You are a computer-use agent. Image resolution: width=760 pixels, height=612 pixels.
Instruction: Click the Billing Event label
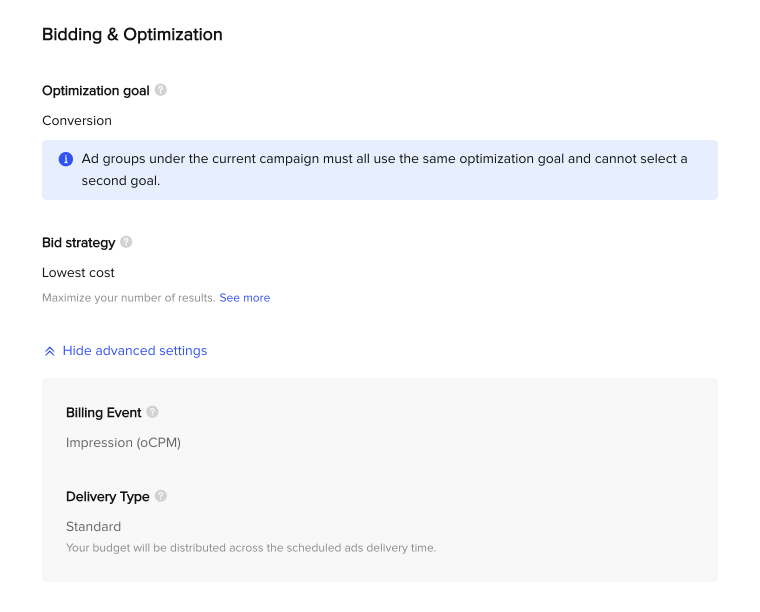[104, 413]
